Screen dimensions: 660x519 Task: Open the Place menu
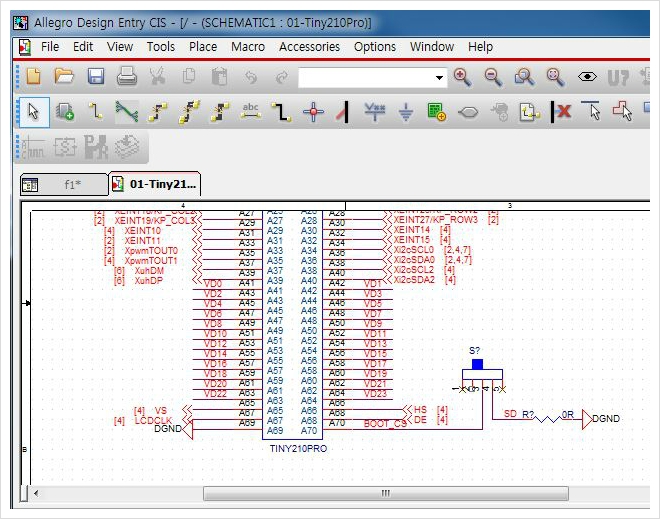203,47
